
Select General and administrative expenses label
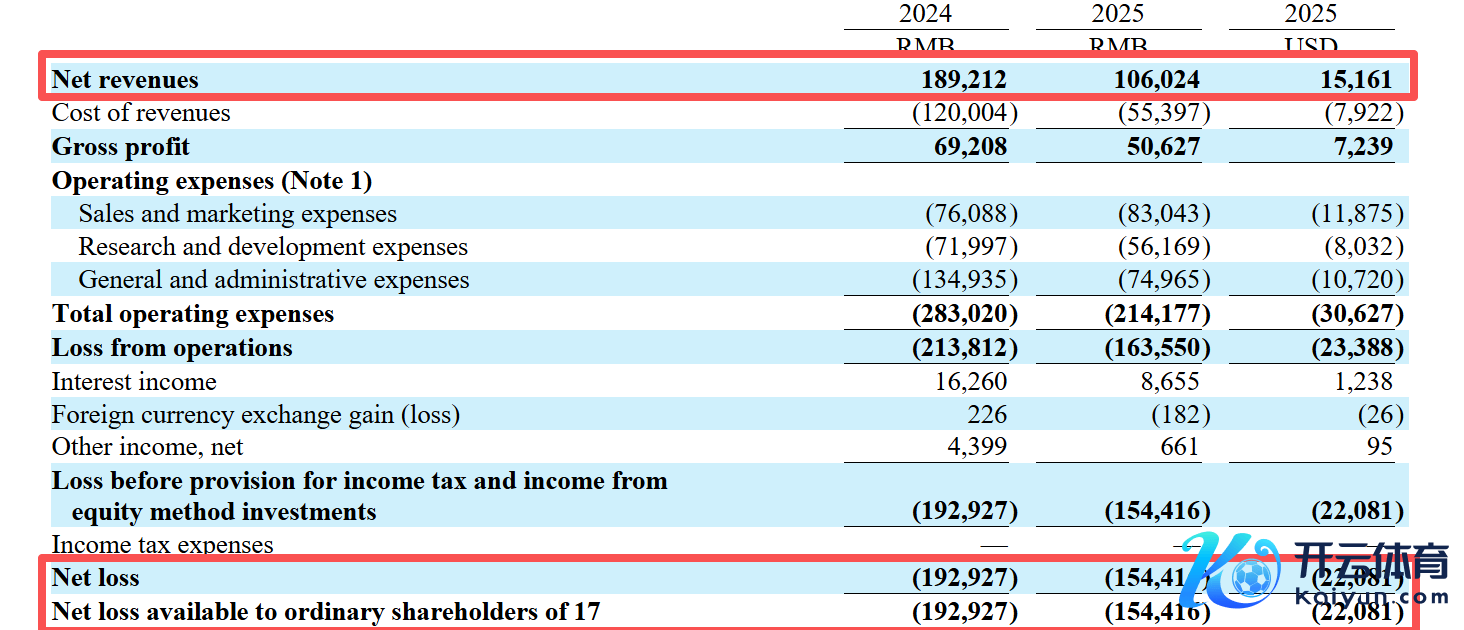(x=274, y=280)
